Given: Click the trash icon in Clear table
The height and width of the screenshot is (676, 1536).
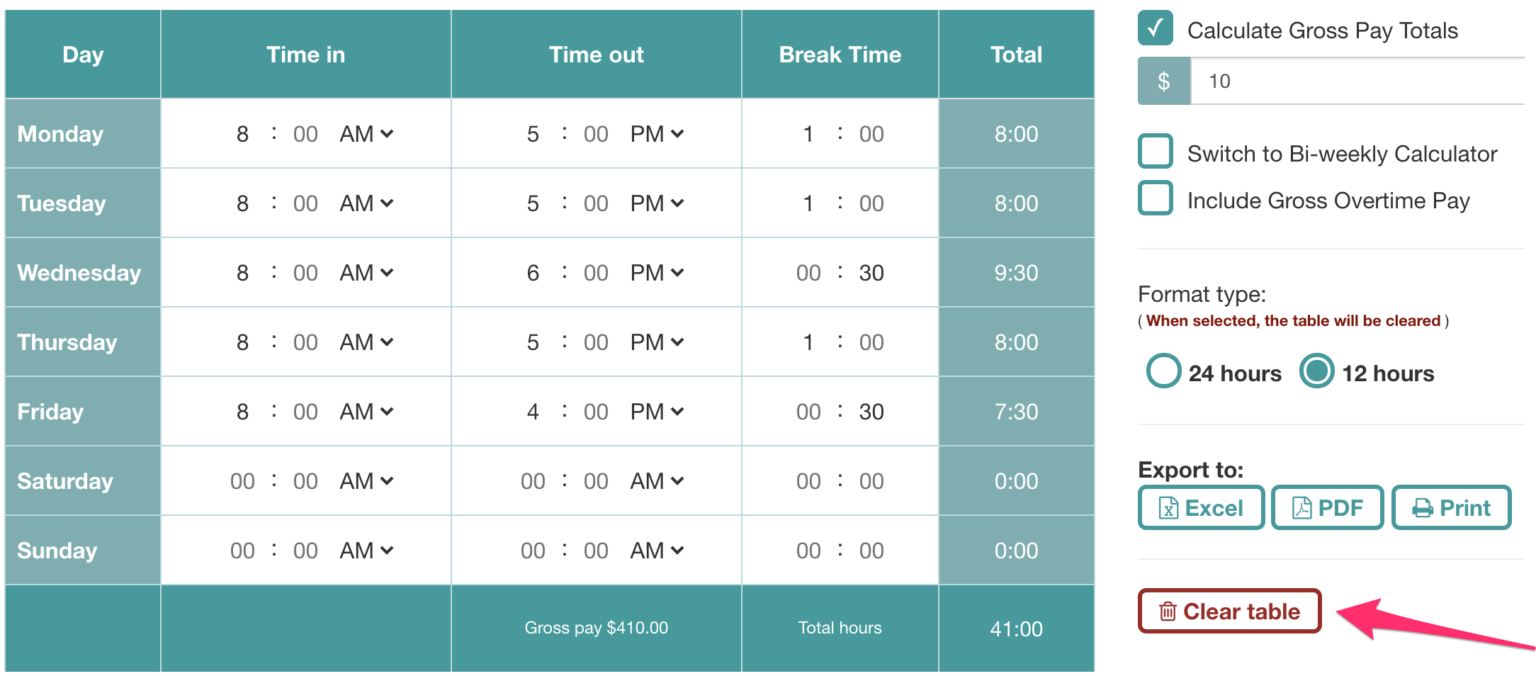Looking at the screenshot, I should click(x=1167, y=612).
